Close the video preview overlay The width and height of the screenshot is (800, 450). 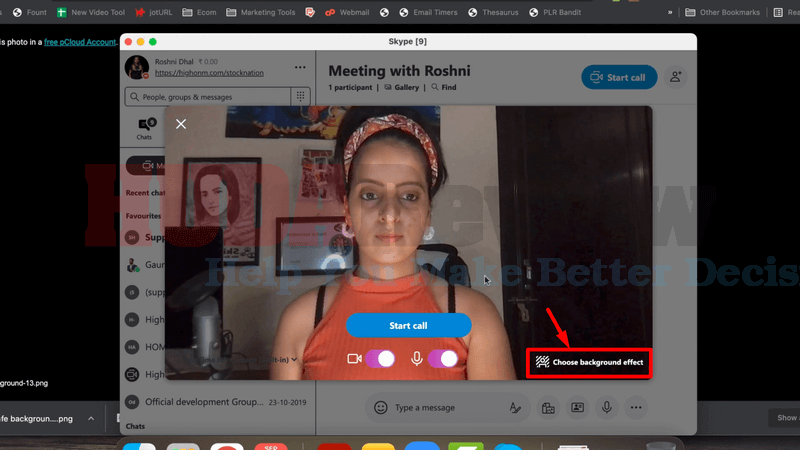(181, 124)
